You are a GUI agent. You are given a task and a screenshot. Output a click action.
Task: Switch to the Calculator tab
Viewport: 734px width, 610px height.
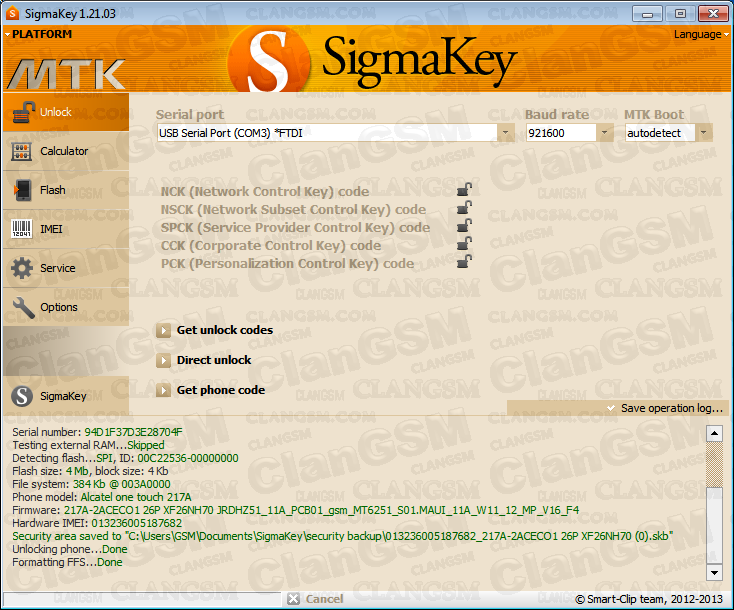(x=64, y=151)
